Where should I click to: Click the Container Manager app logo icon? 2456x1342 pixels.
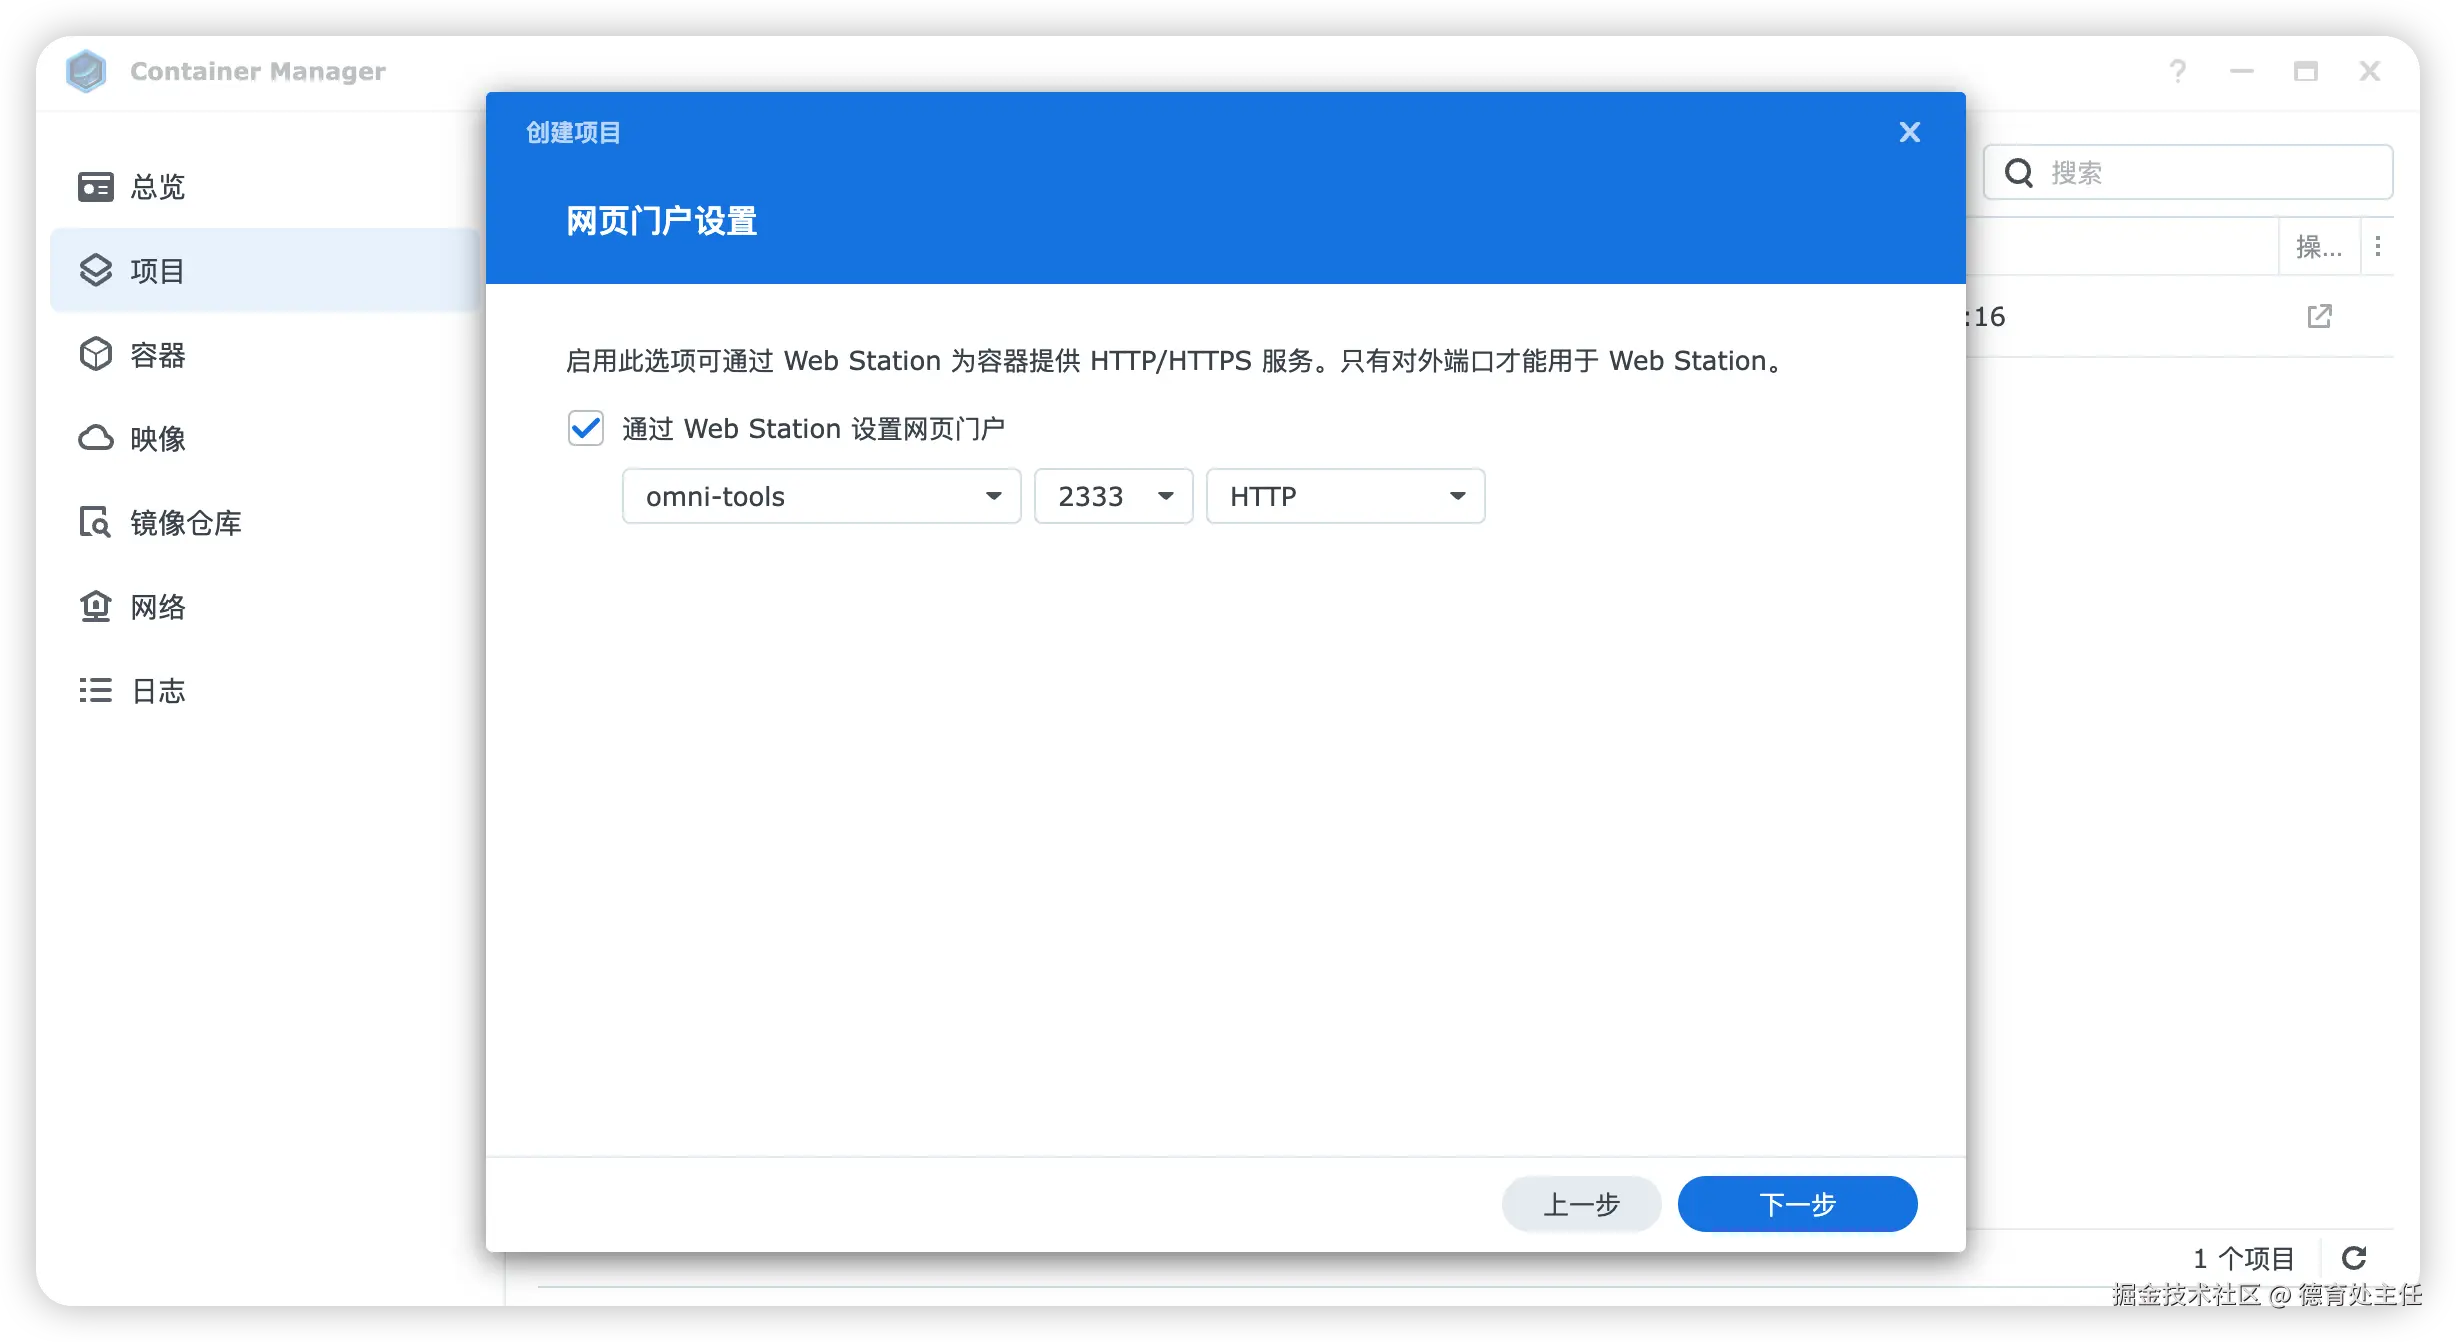(x=86, y=71)
